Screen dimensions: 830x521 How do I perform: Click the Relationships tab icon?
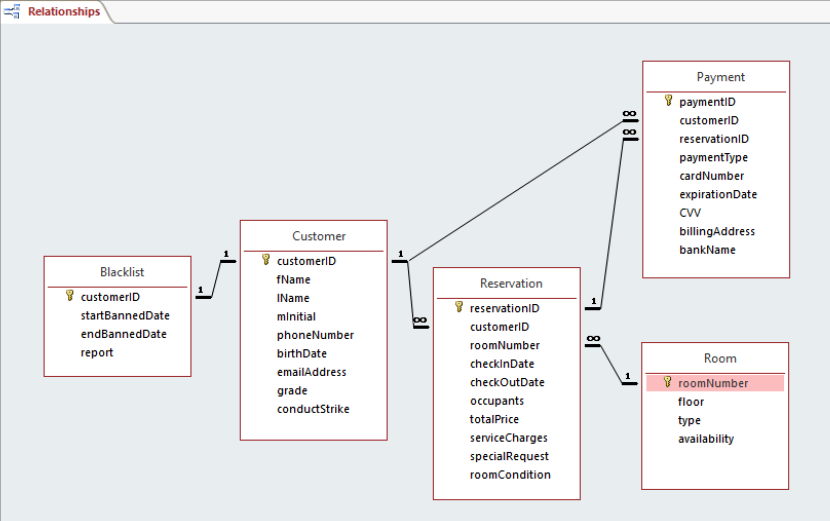12,11
